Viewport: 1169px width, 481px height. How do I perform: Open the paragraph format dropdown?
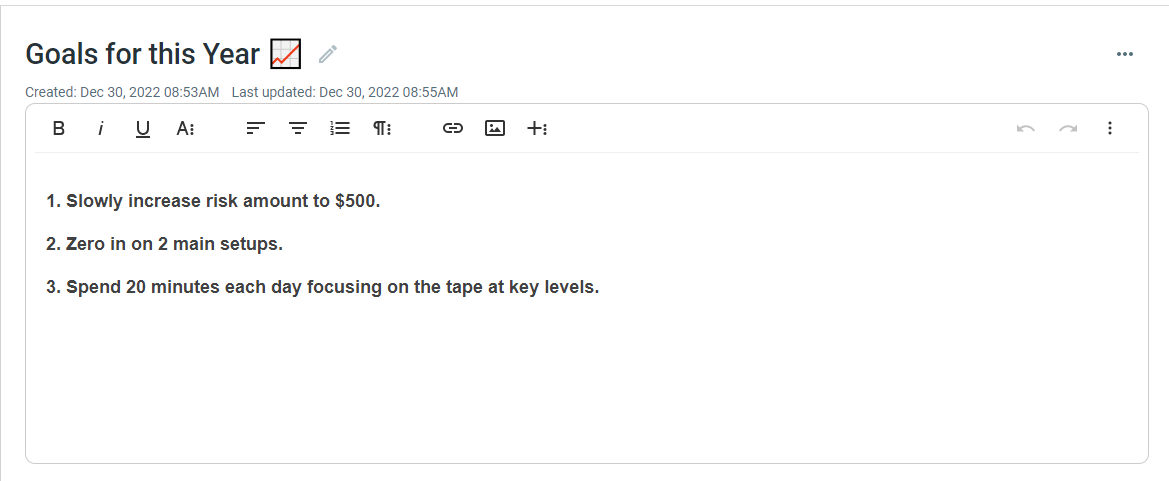click(x=382, y=128)
